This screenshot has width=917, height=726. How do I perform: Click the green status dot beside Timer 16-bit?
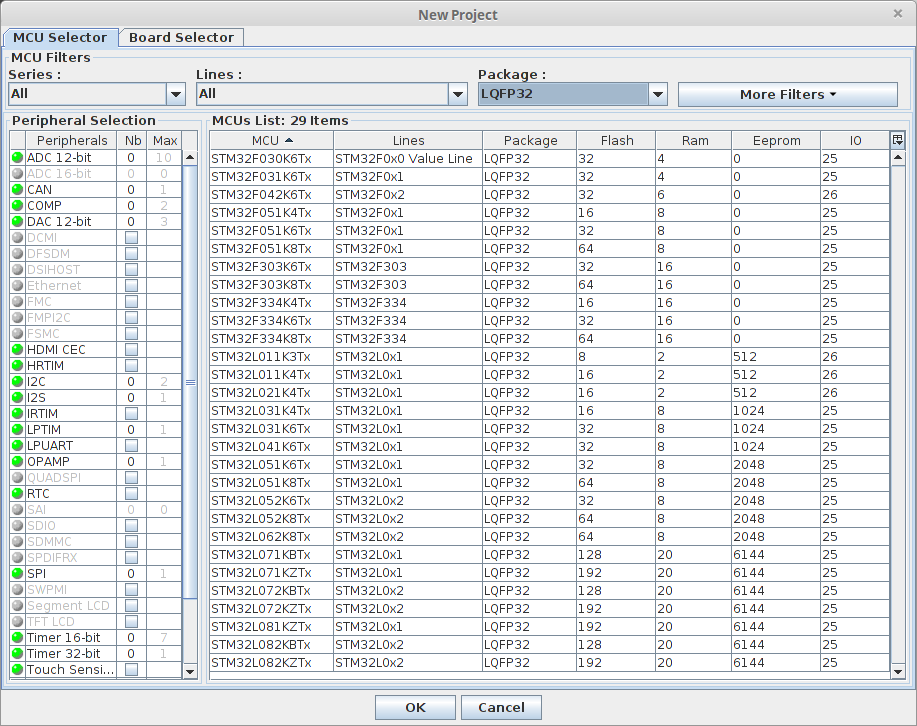click(x=18, y=638)
